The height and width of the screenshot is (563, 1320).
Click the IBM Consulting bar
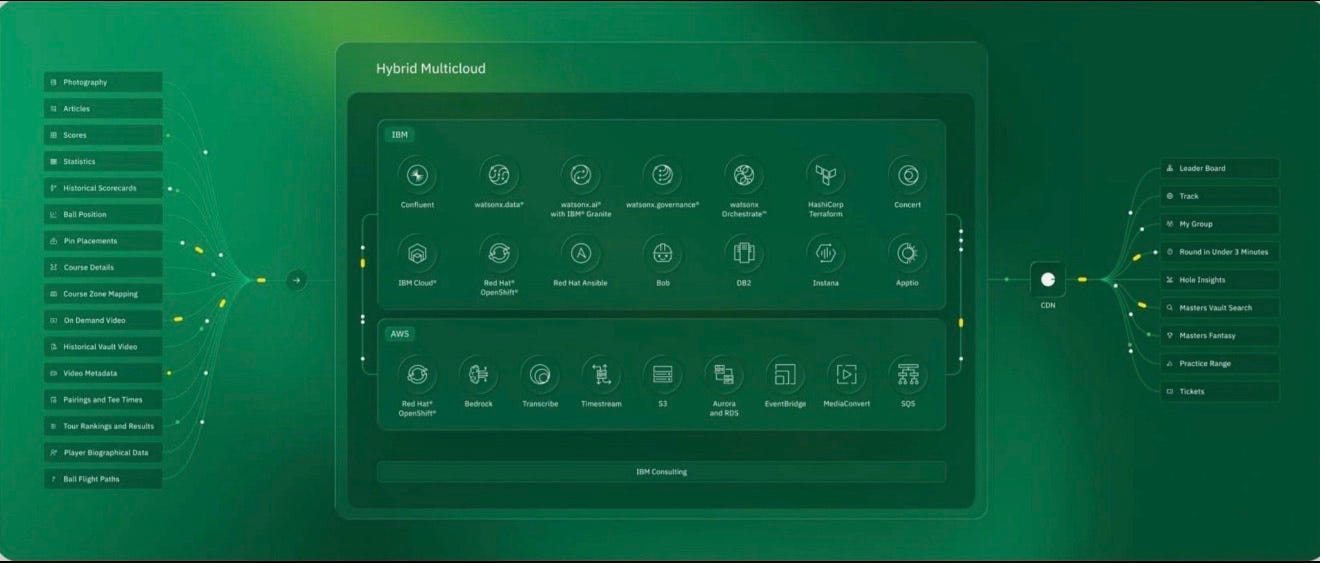pyautogui.click(x=662, y=471)
